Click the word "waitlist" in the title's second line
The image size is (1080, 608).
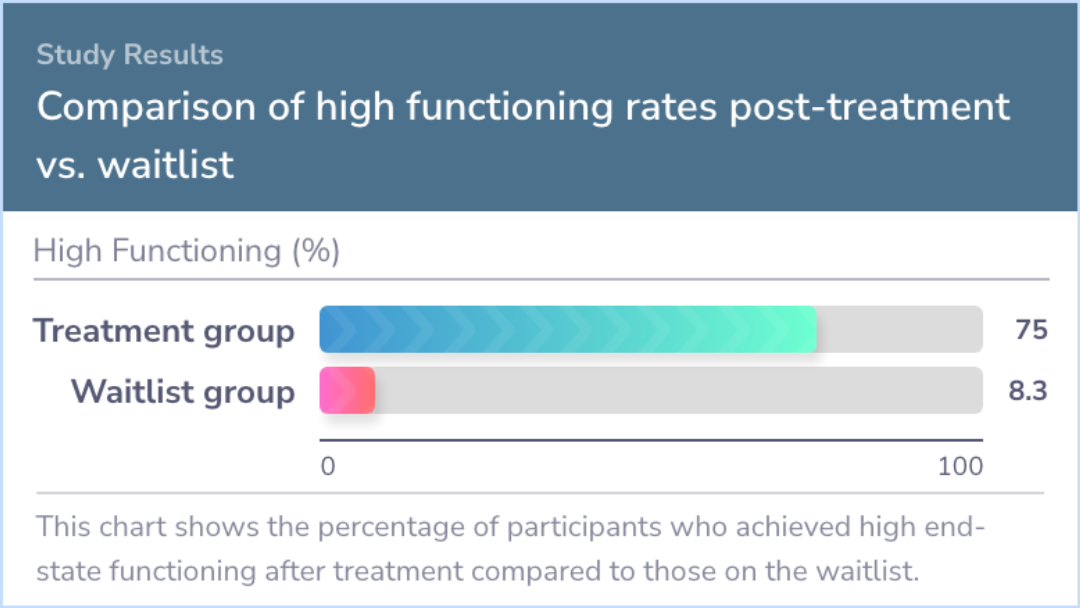point(166,164)
